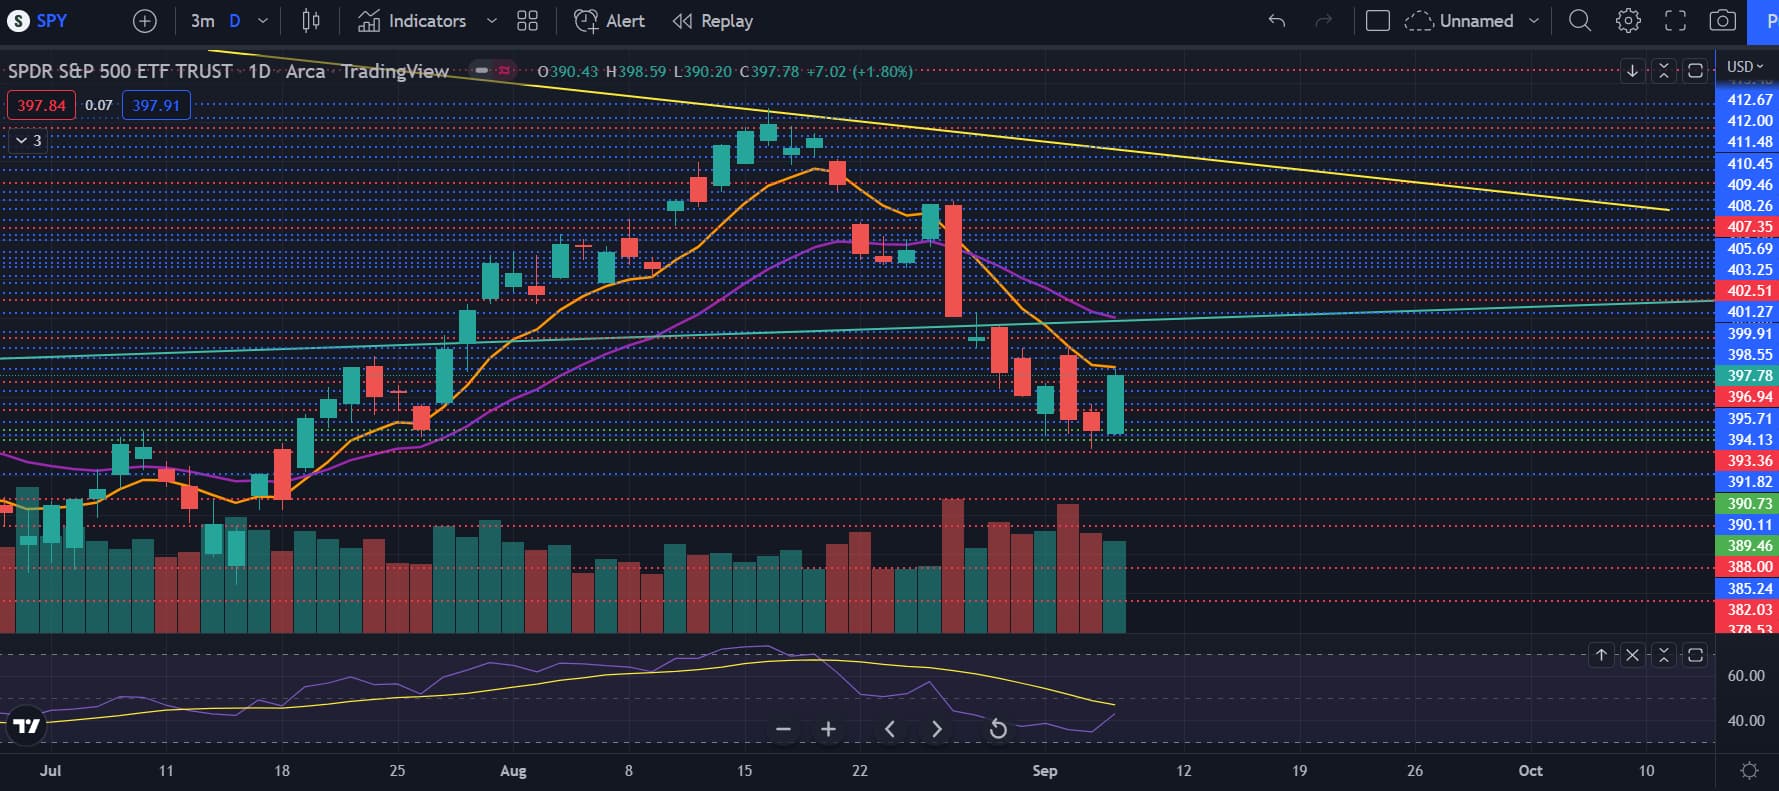Maximize the lower indicator pane

1695,655
